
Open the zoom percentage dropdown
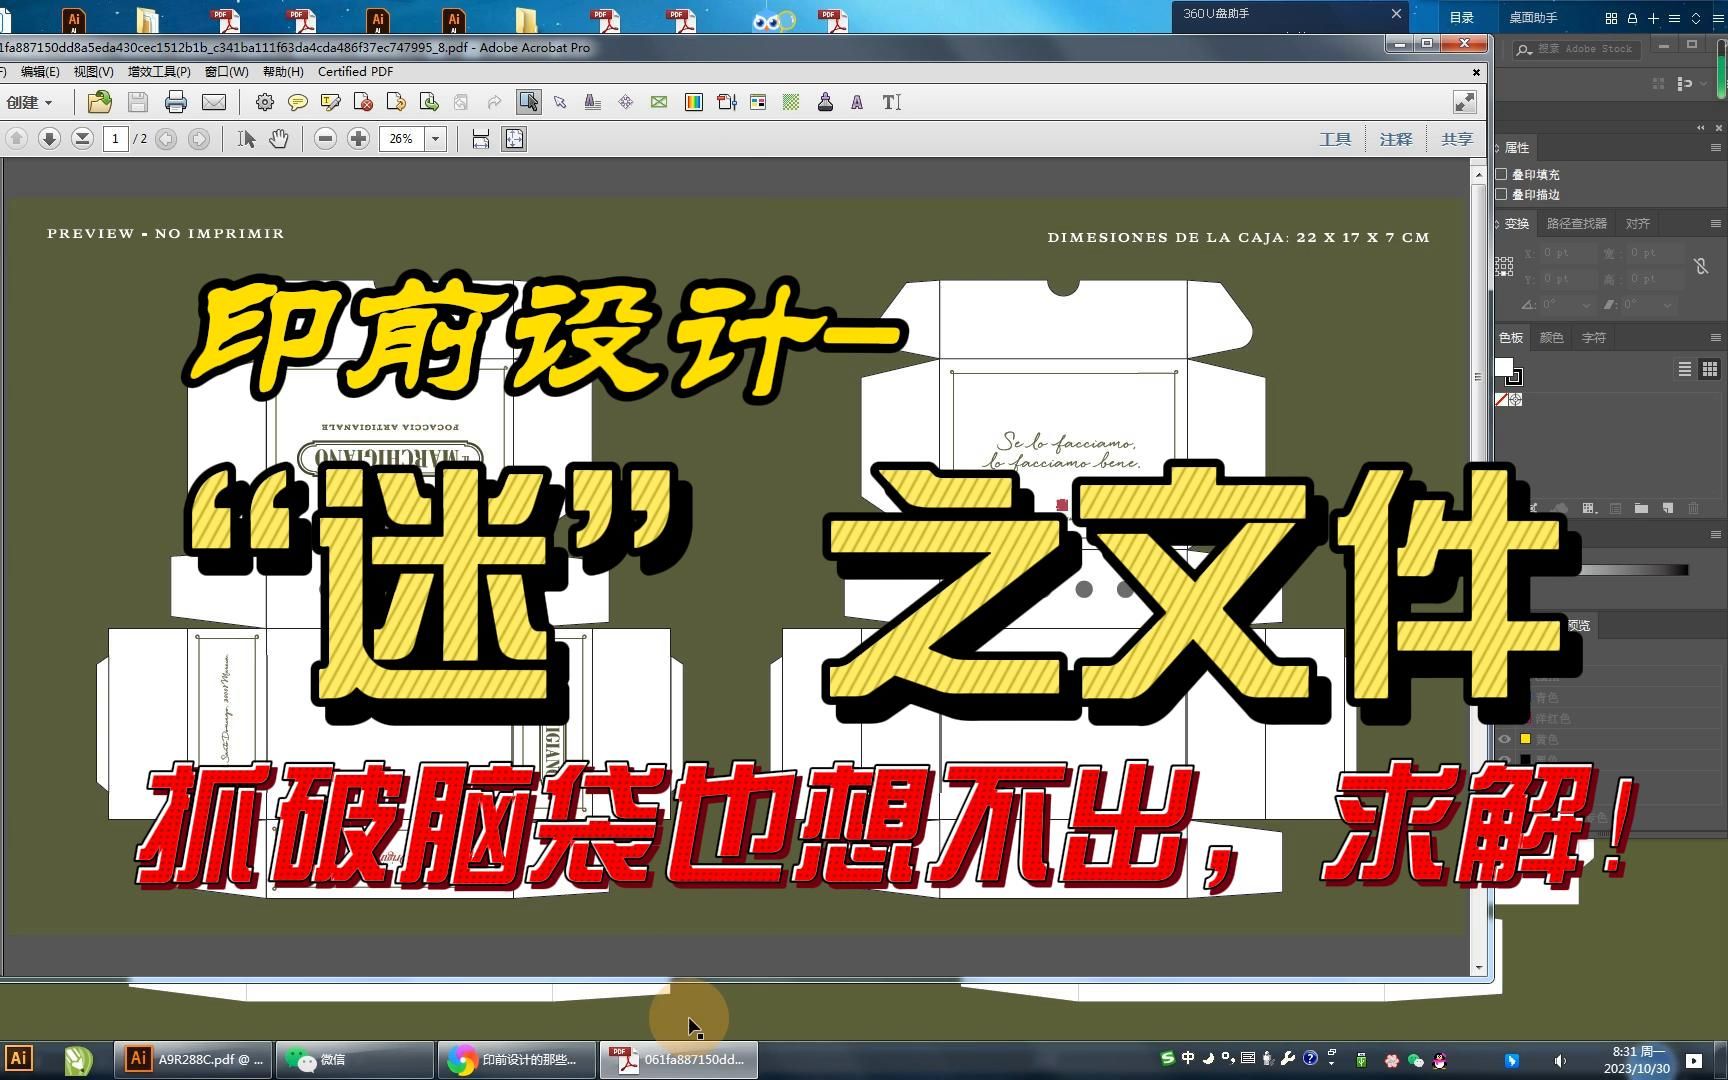click(436, 139)
